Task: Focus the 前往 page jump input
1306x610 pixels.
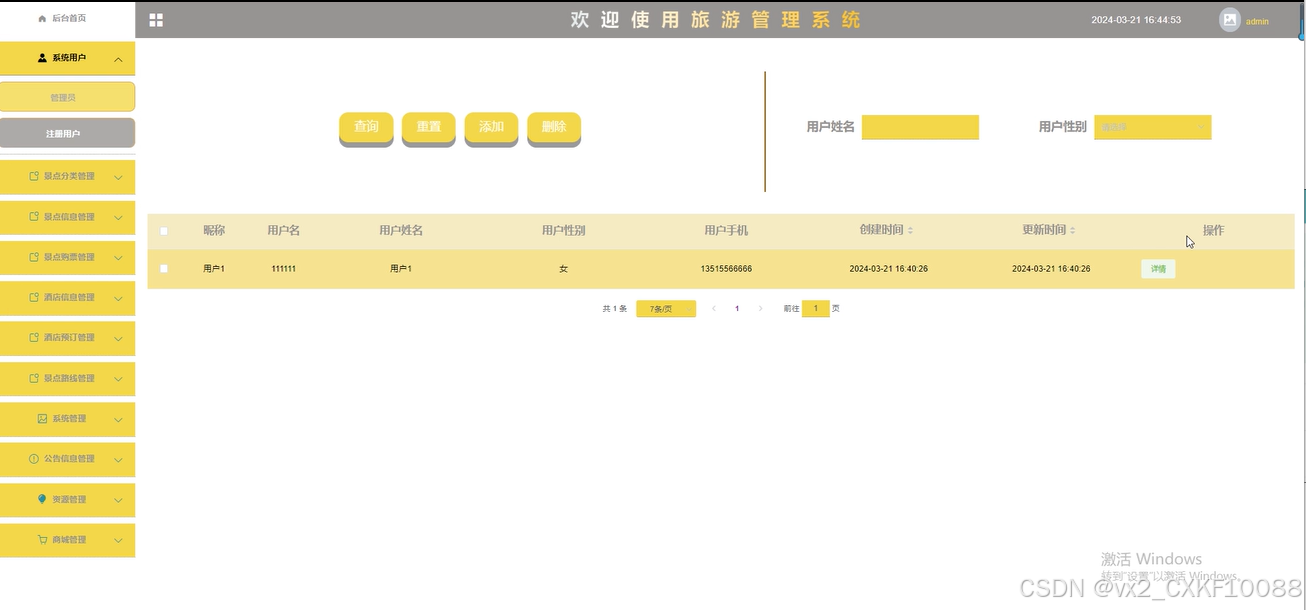Action: pyautogui.click(x=816, y=309)
